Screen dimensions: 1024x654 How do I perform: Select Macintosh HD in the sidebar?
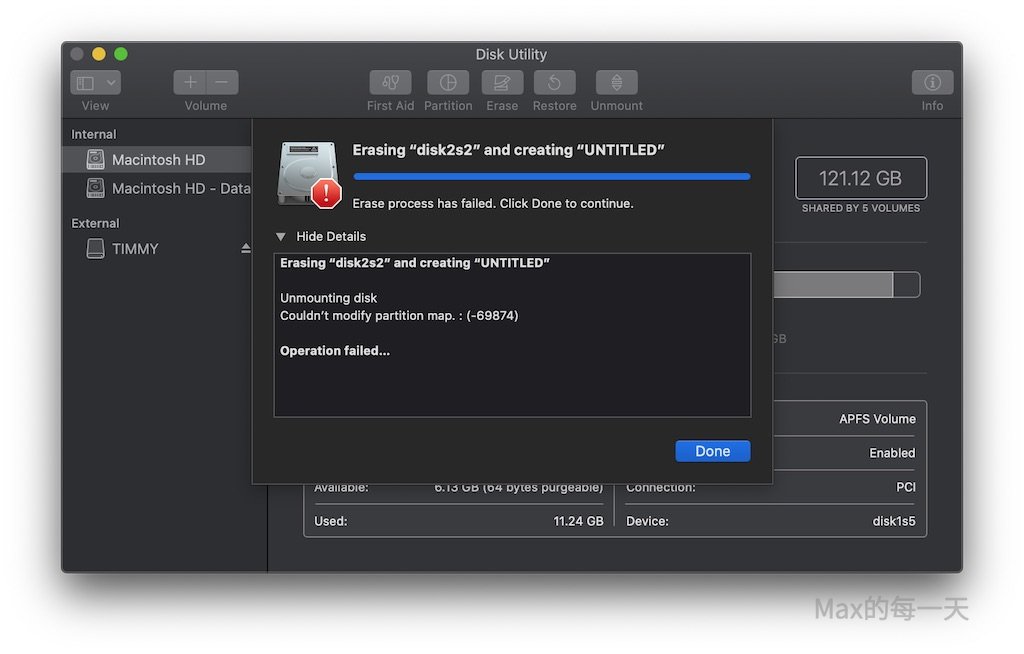158,160
